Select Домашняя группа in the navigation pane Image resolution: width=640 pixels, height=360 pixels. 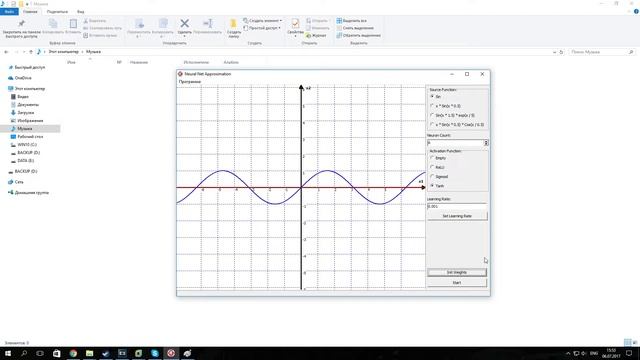click(x=31, y=193)
